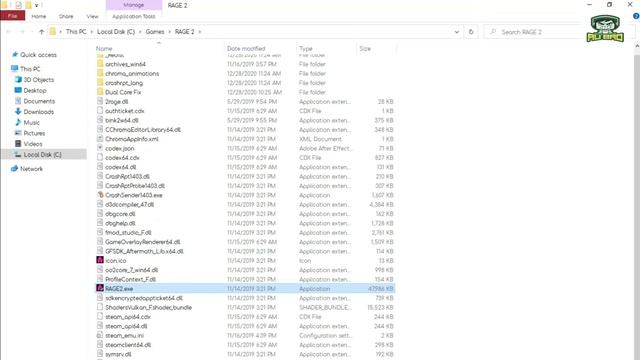
Task: Click the Back navigation arrow
Action: tap(9, 32)
